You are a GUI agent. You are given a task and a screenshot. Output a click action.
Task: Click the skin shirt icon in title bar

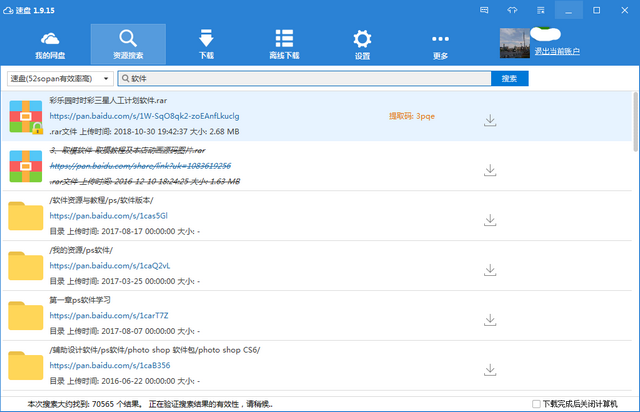tap(512, 10)
